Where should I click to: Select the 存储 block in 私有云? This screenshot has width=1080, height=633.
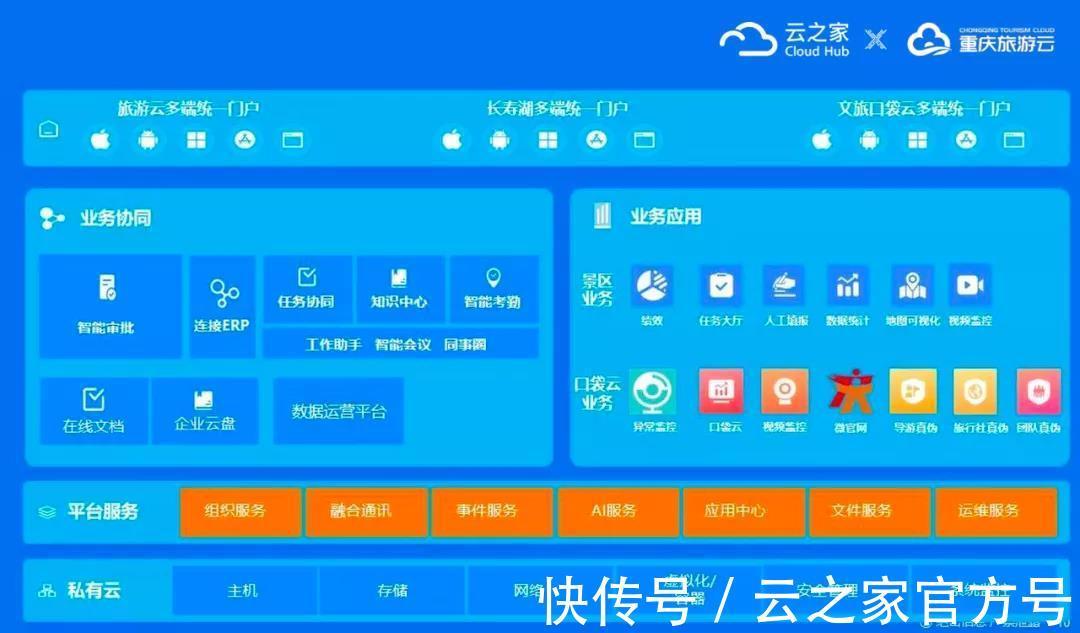tap(393, 590)
